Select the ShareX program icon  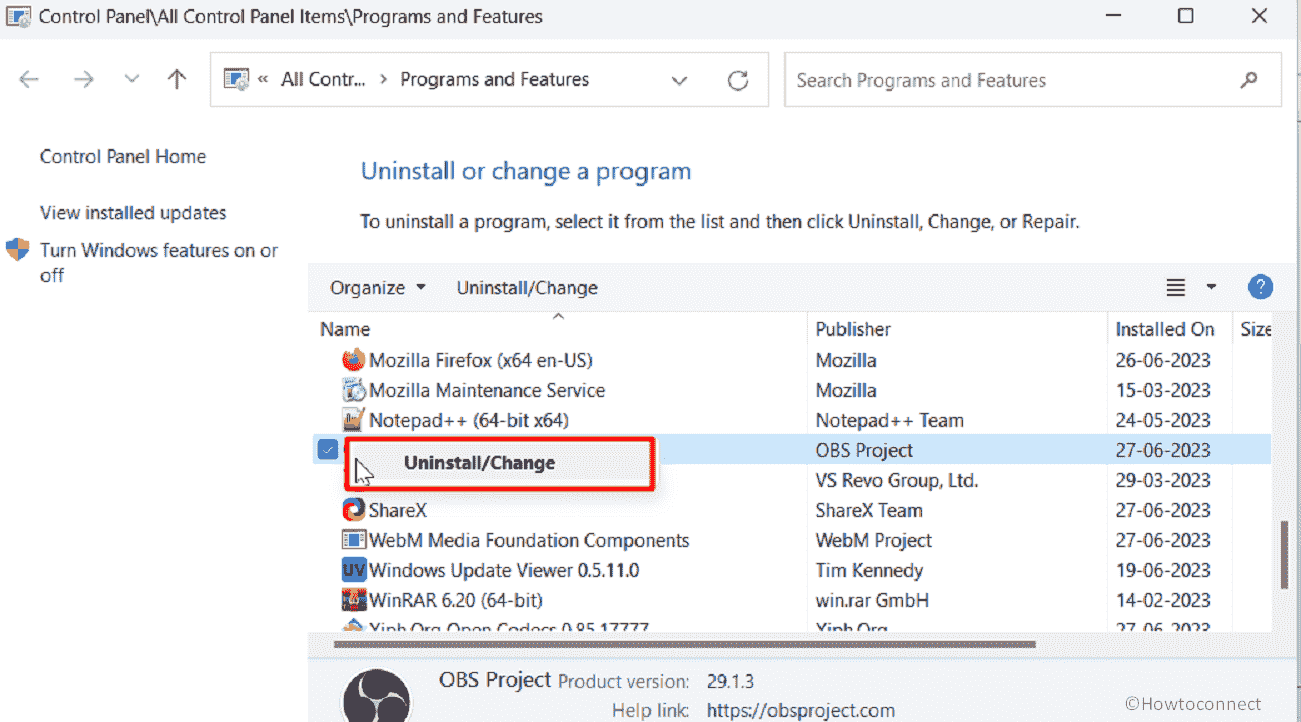(x=354, y=510)
